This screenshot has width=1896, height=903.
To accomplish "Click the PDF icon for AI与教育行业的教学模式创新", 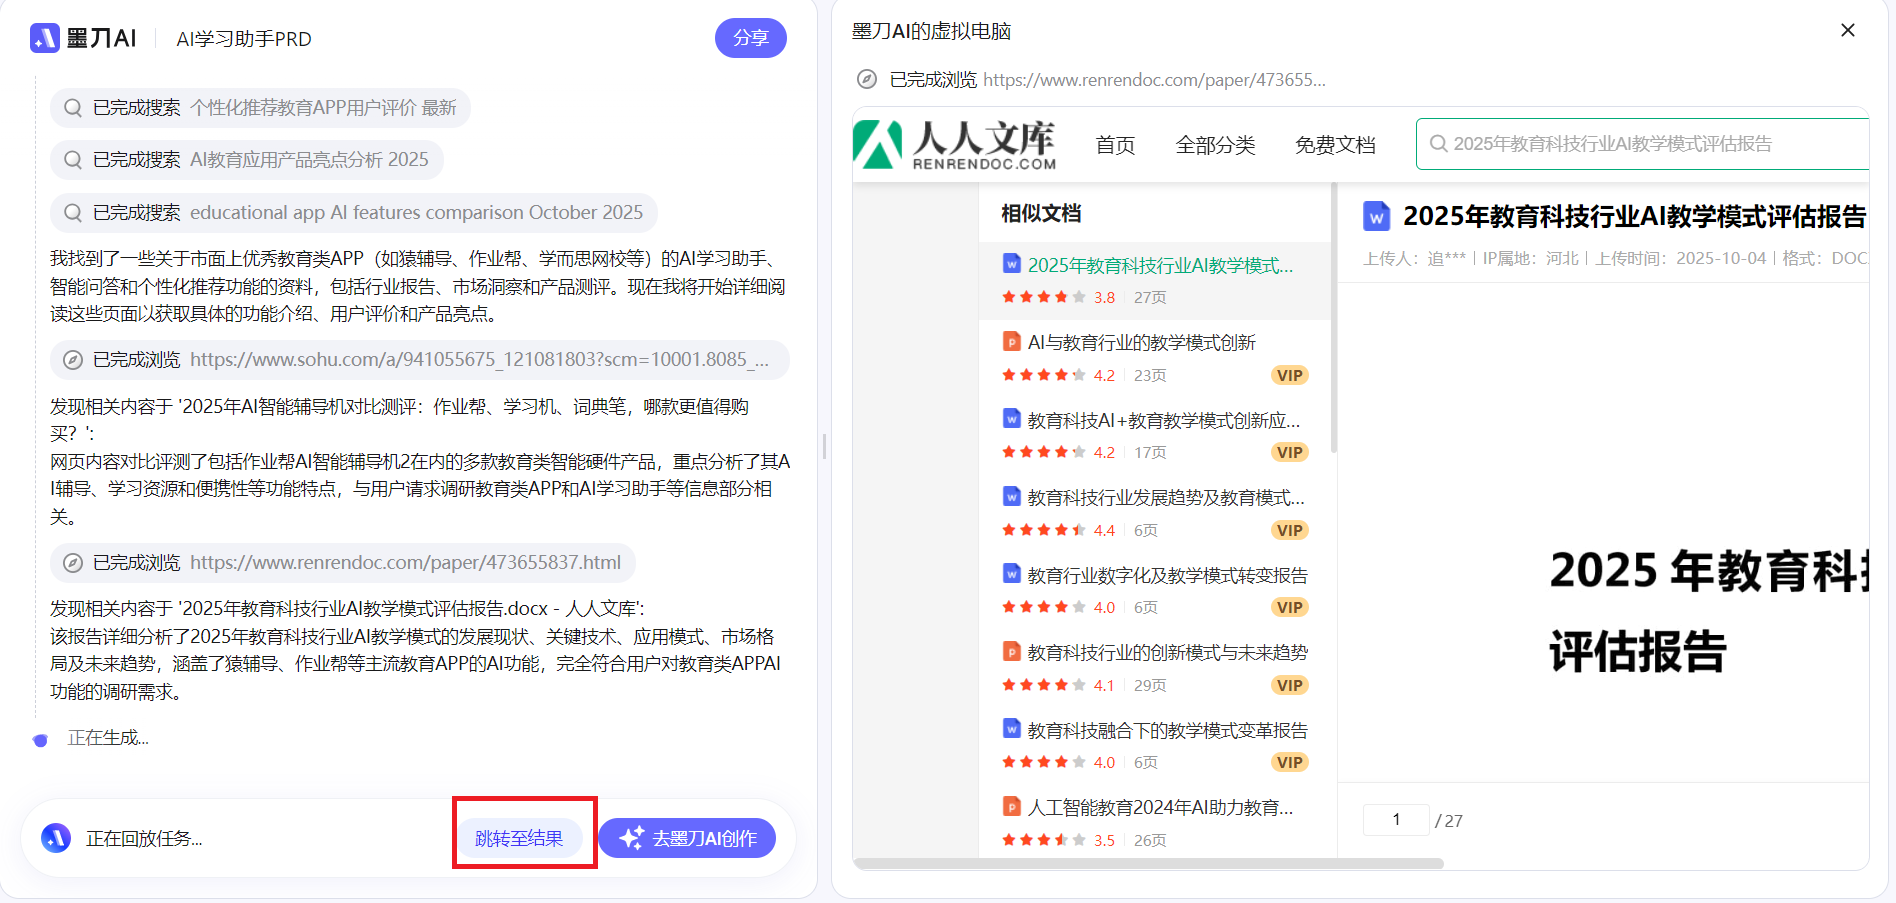I will click(1012, 341).
